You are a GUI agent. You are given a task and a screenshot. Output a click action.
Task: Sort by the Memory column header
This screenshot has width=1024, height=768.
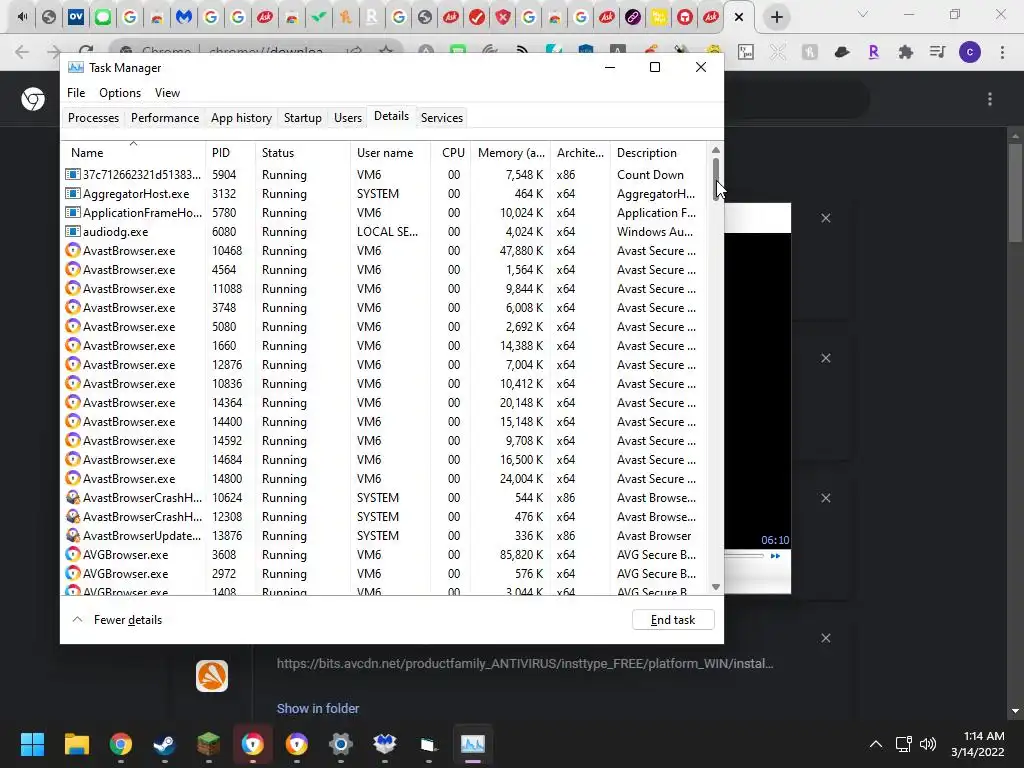(511, 153)
